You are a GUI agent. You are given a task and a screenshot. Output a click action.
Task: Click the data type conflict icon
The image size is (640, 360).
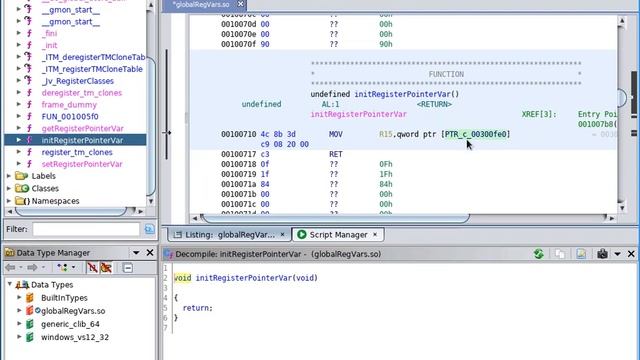tap(62, 268)
